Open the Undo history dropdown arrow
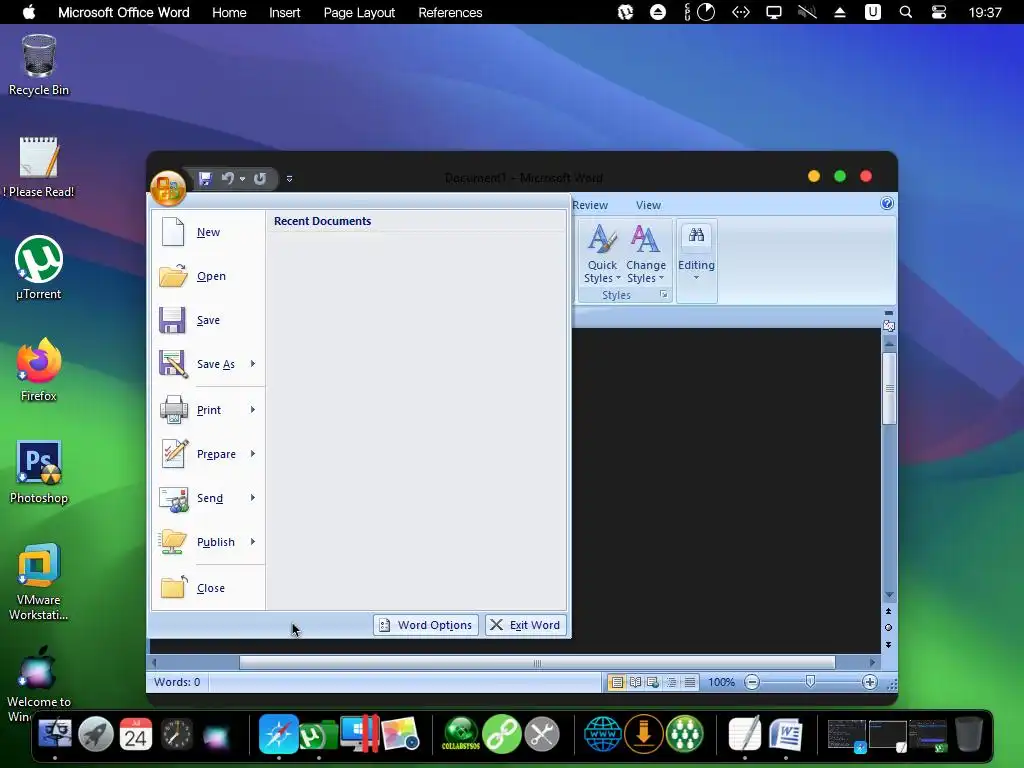Viewport: 1024px width, 768px height. click(x=242, y=178)
